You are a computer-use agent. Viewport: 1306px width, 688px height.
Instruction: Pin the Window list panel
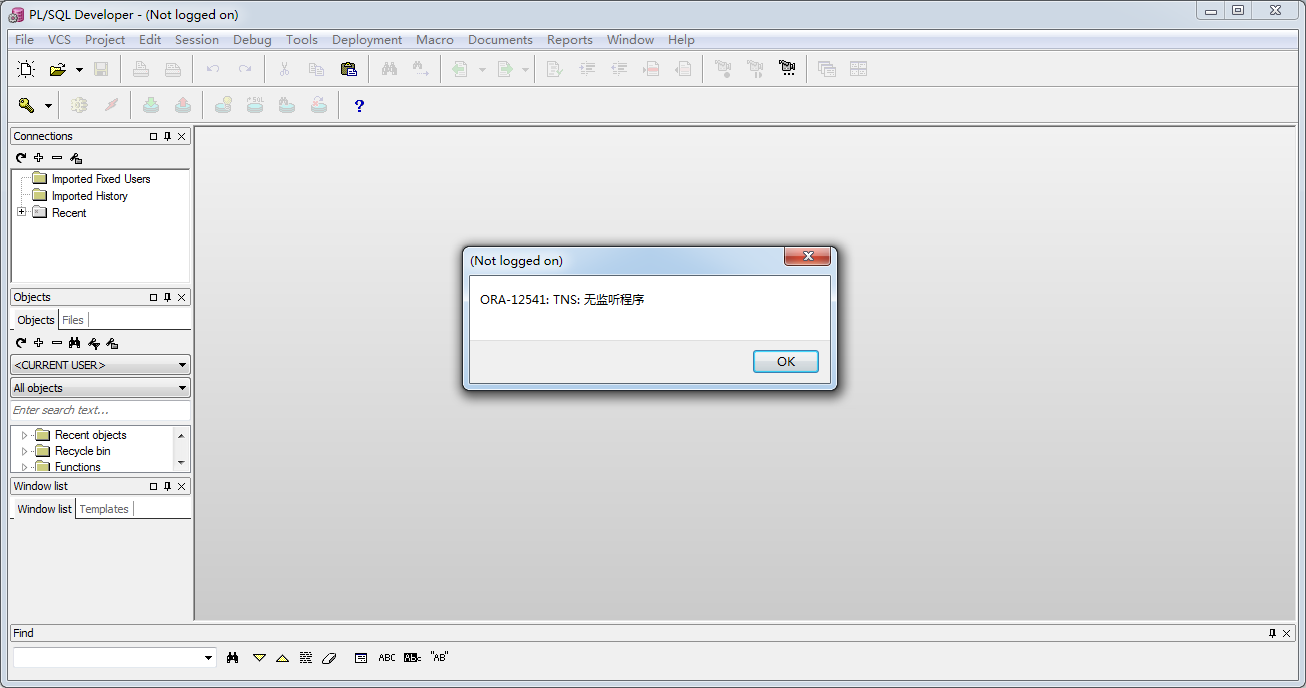point(167,486)
